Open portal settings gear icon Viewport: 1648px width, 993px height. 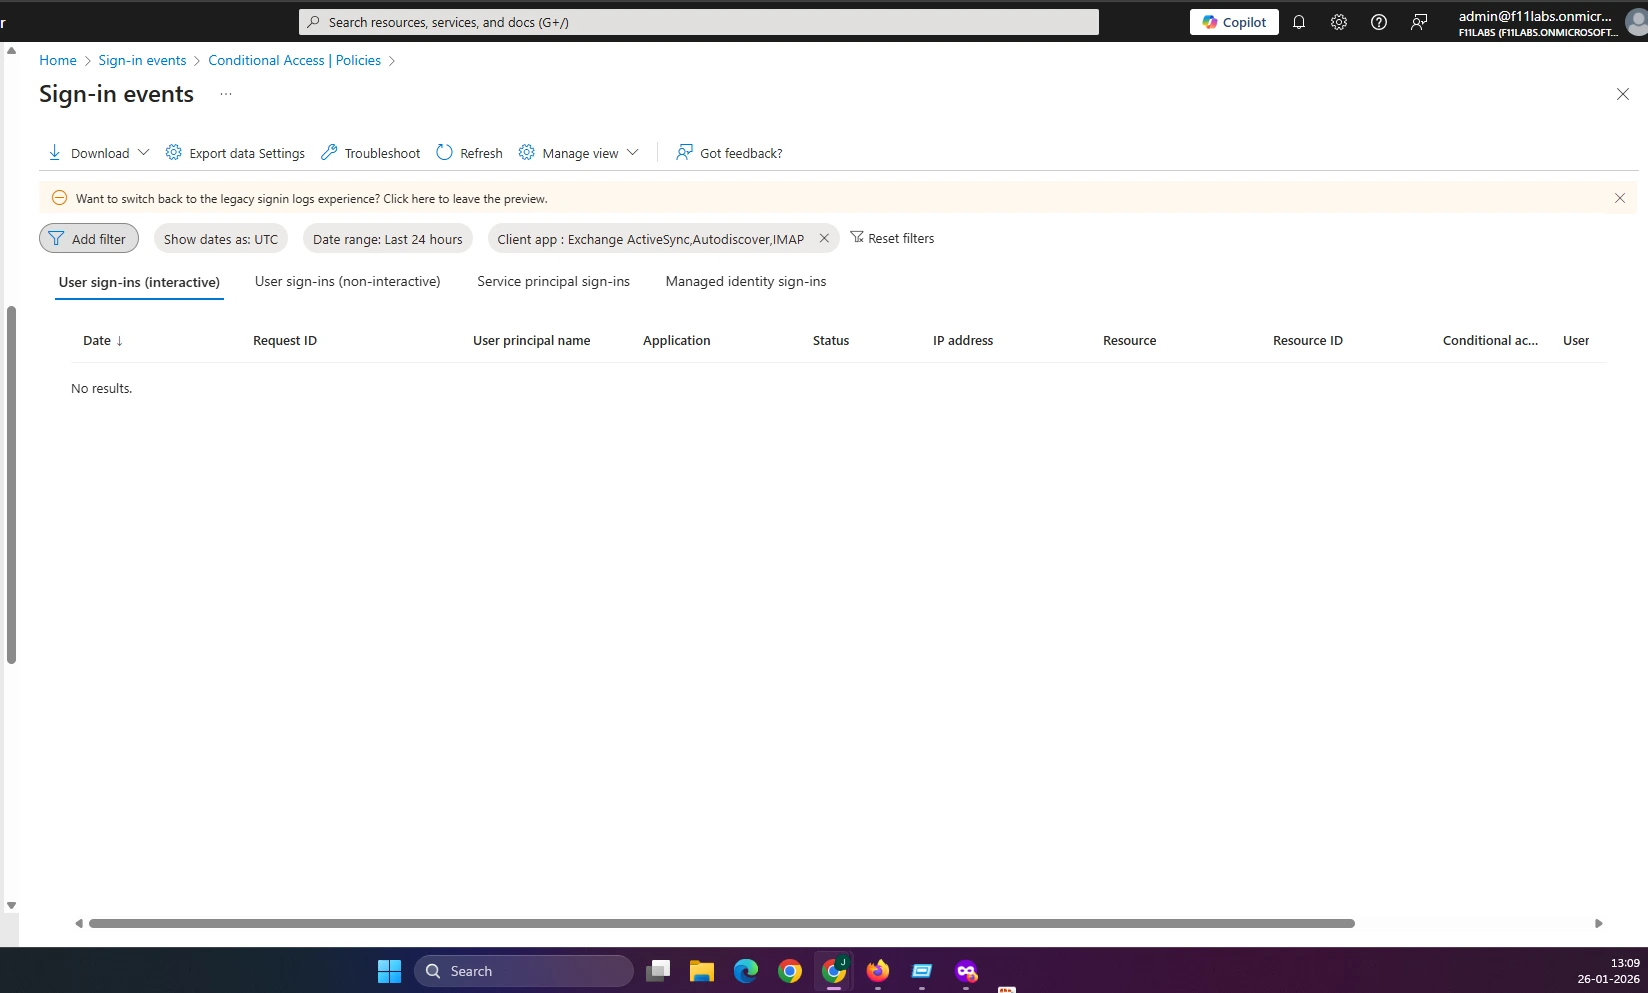(1338, 22)
